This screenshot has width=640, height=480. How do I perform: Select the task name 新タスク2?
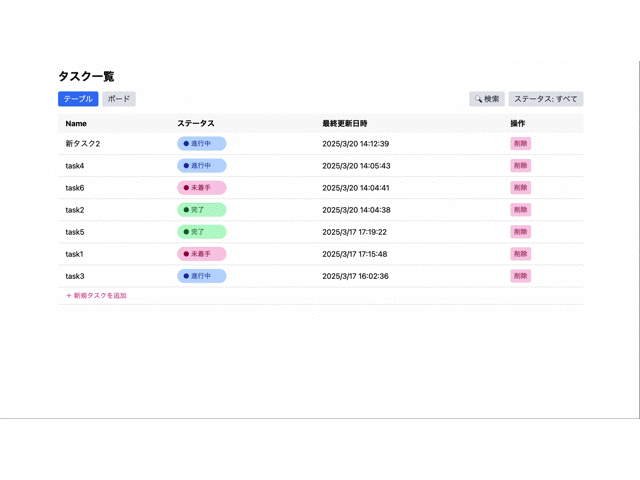point(83,144)
